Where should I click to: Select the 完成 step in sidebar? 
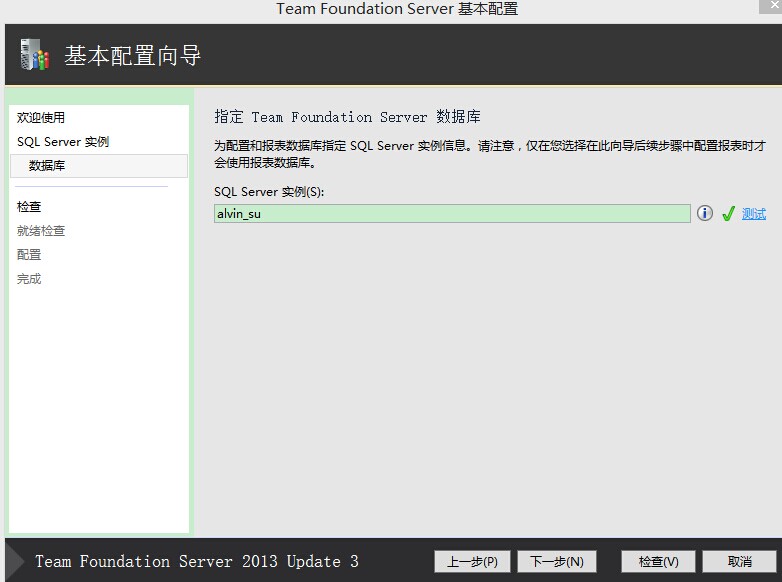pyautogui.click(x=29, y=279)
